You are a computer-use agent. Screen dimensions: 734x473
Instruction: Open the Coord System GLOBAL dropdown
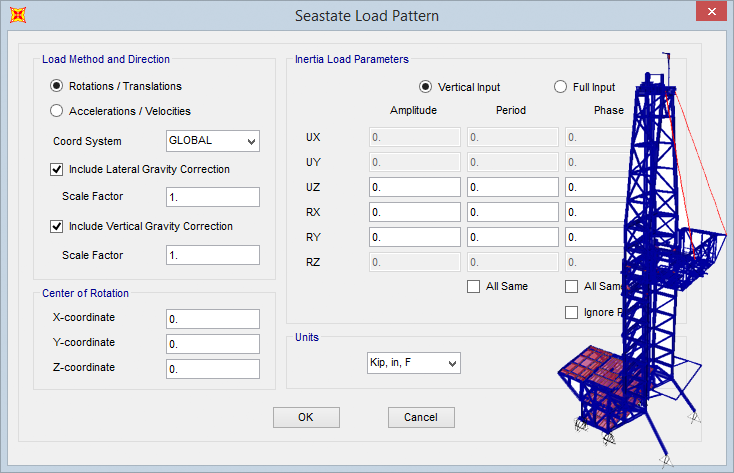click(x=213, y=141)
